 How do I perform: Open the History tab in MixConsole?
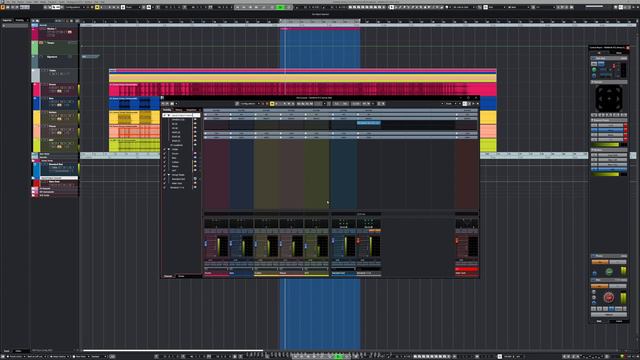(x=179, y=110)
